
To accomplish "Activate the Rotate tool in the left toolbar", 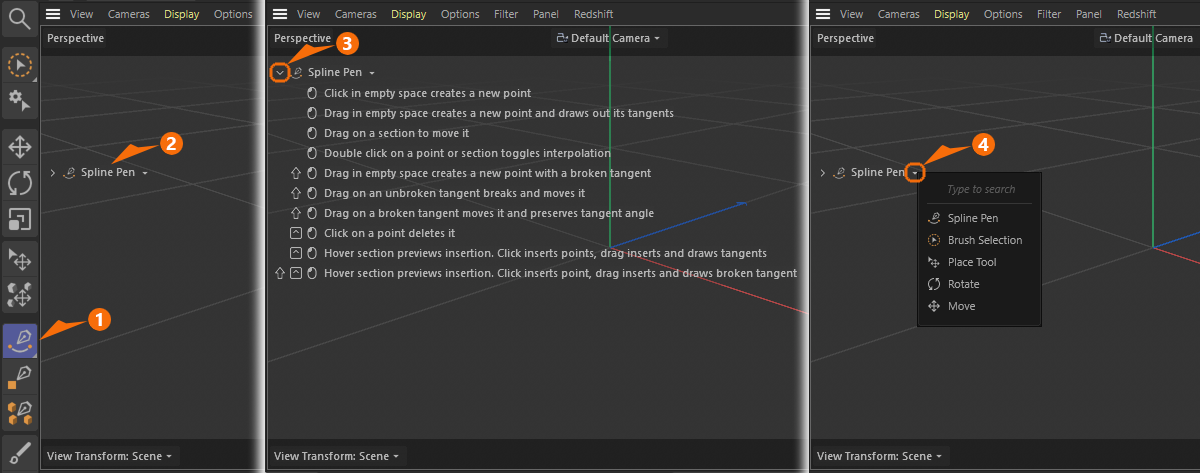I will 19,183.
